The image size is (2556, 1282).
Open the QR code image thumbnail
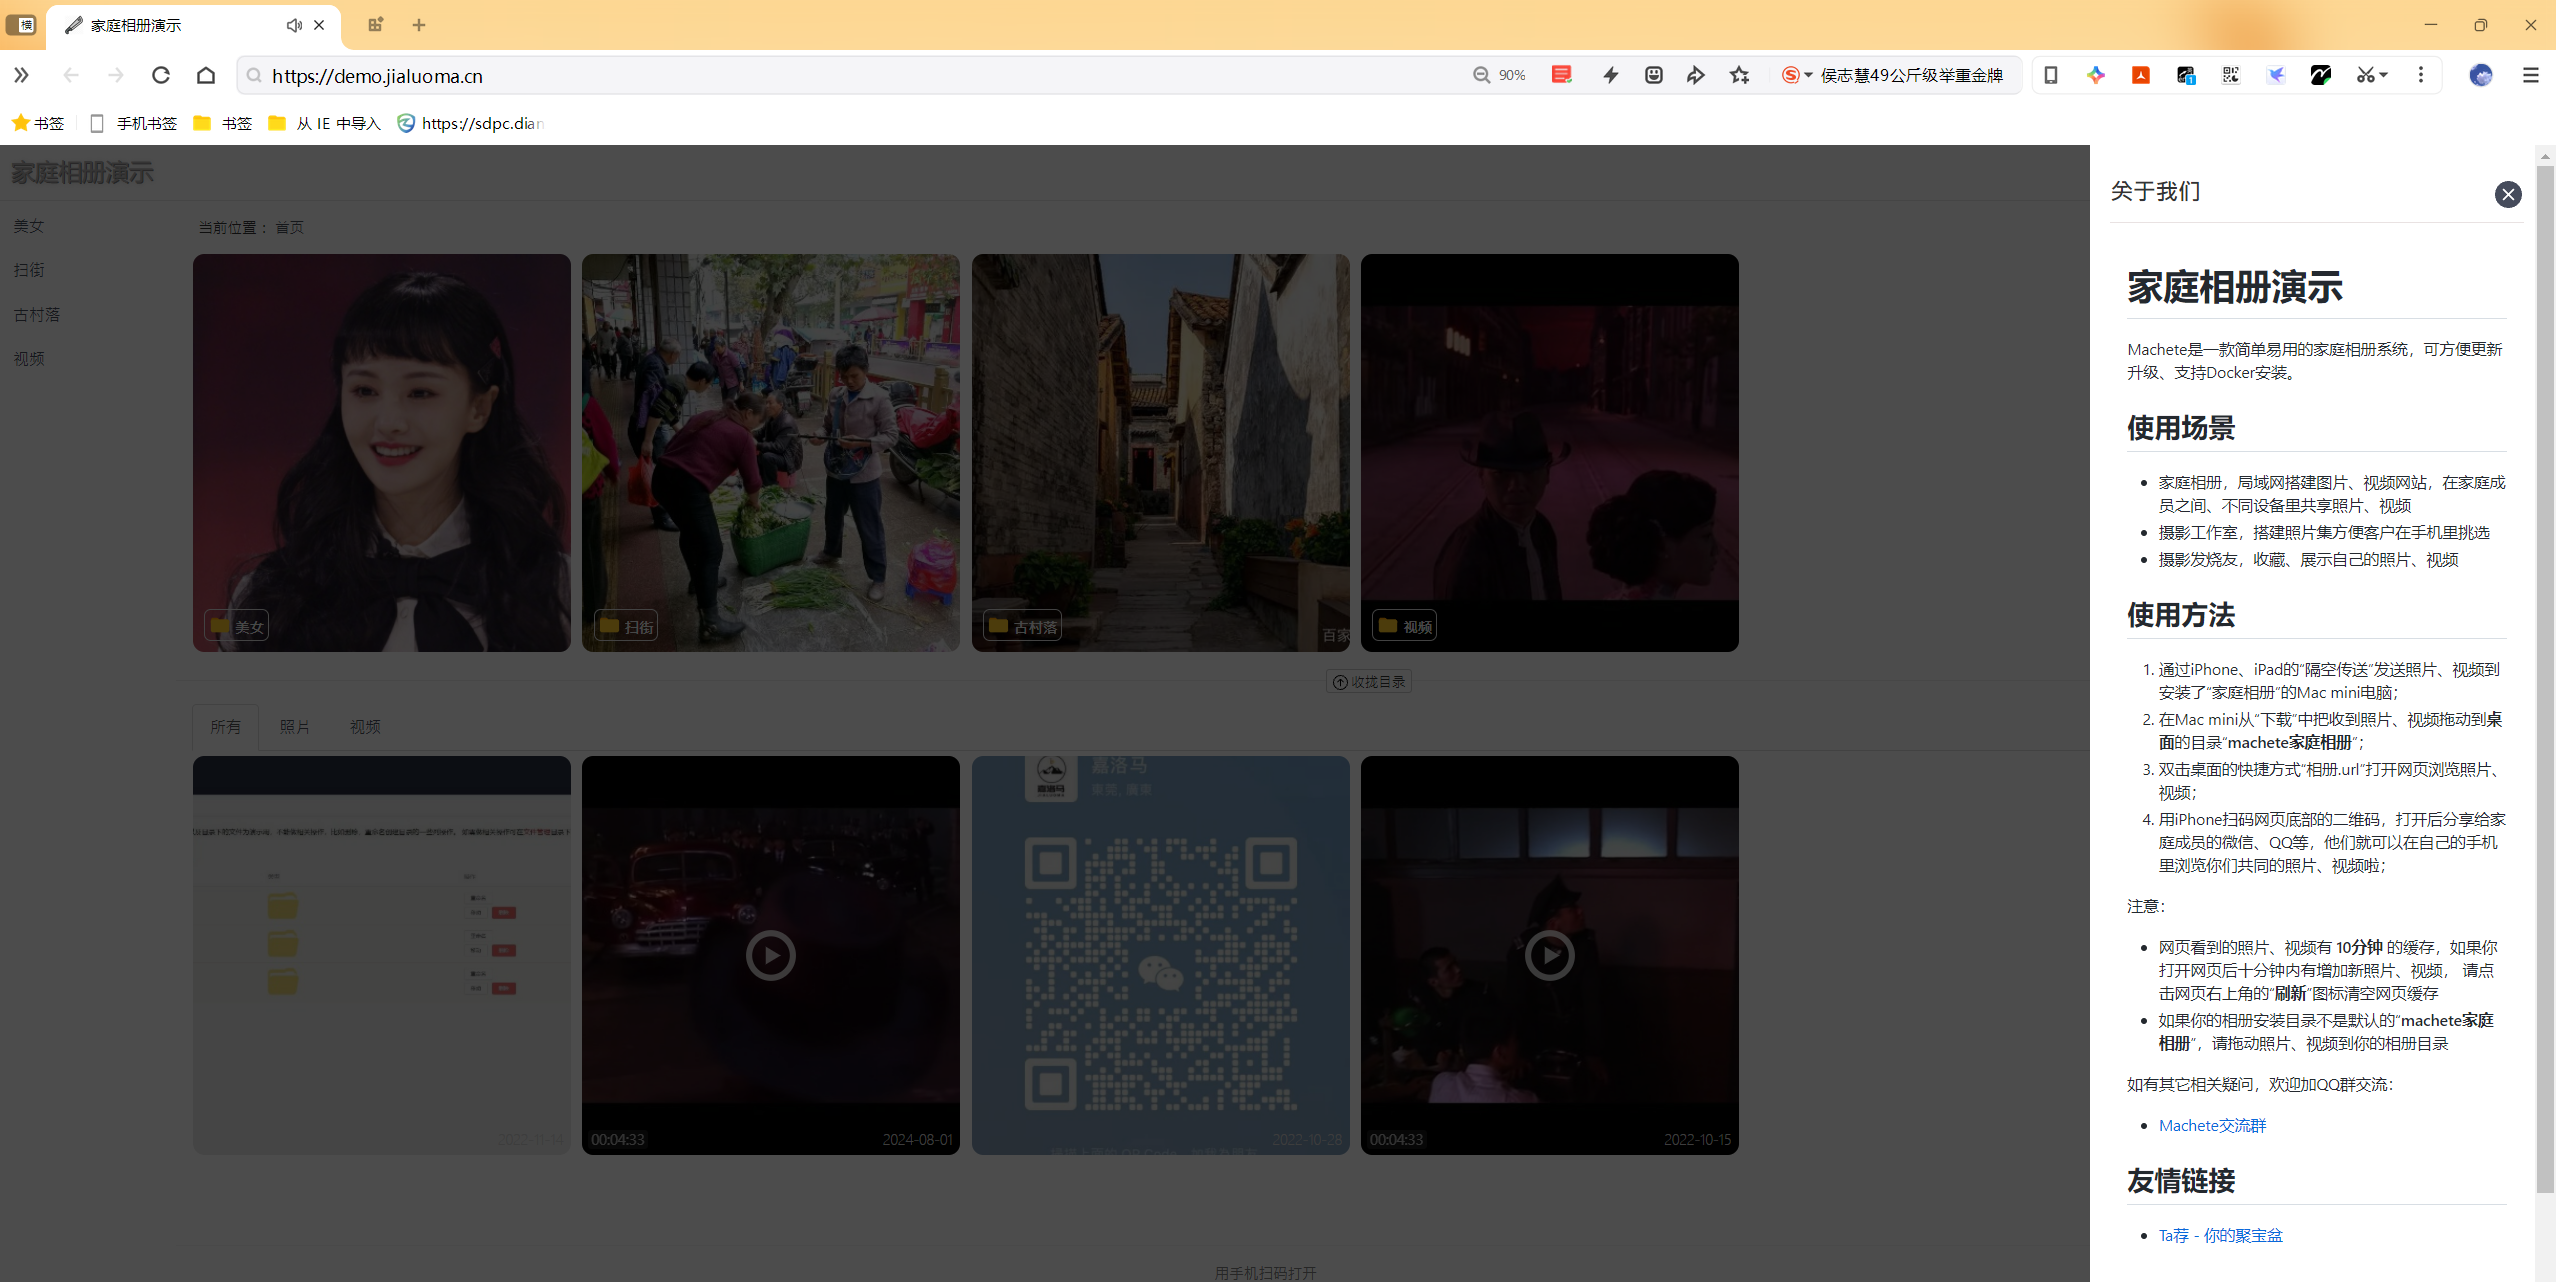pyautogui.click(x=1161, y=955)
